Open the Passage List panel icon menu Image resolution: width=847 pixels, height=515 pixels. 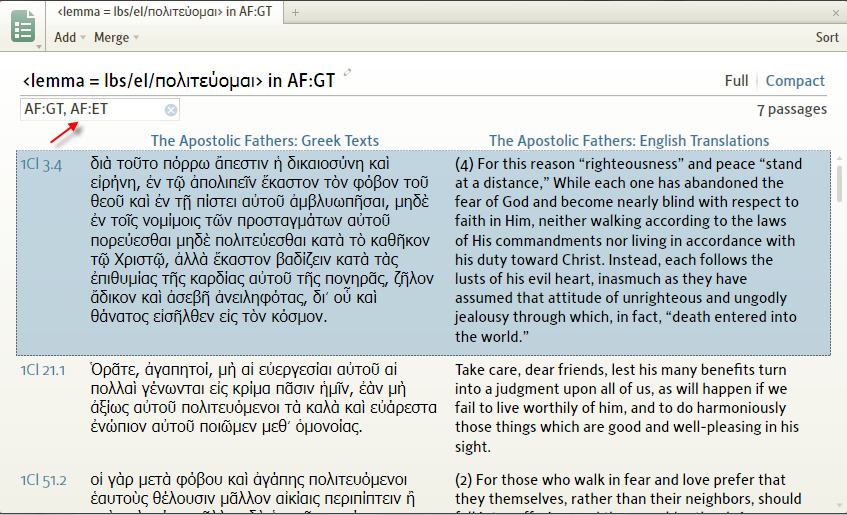tap(23, 26)
